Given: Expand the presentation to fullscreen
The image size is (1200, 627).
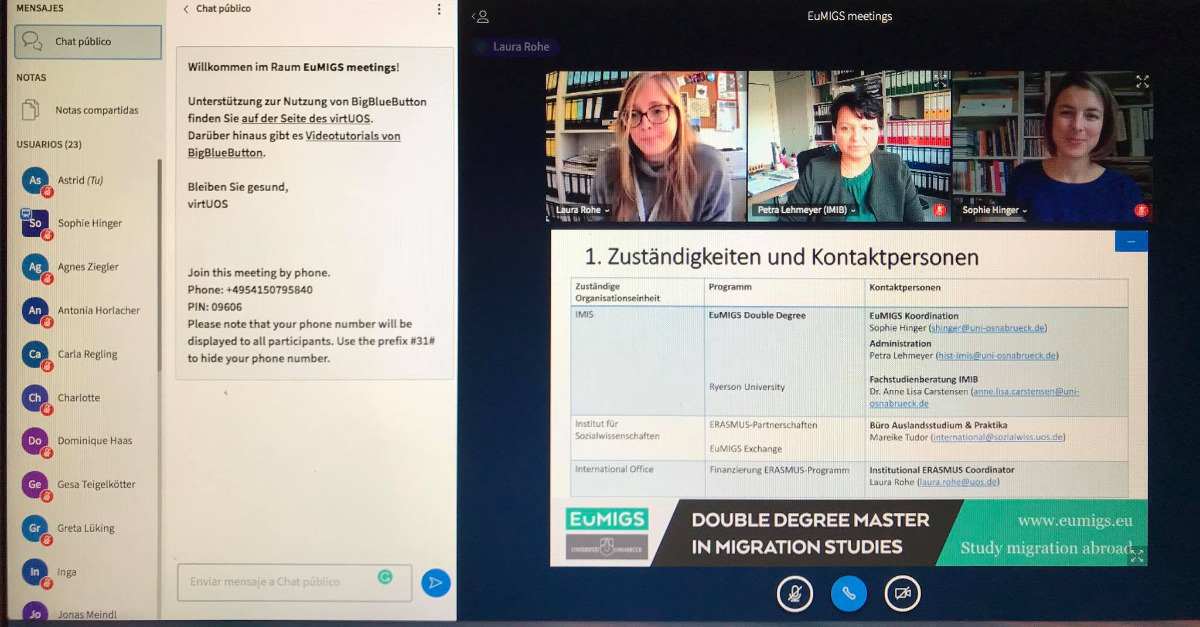Looking at the screenshot, I should pyautogui.click(x=1136, y=556).
